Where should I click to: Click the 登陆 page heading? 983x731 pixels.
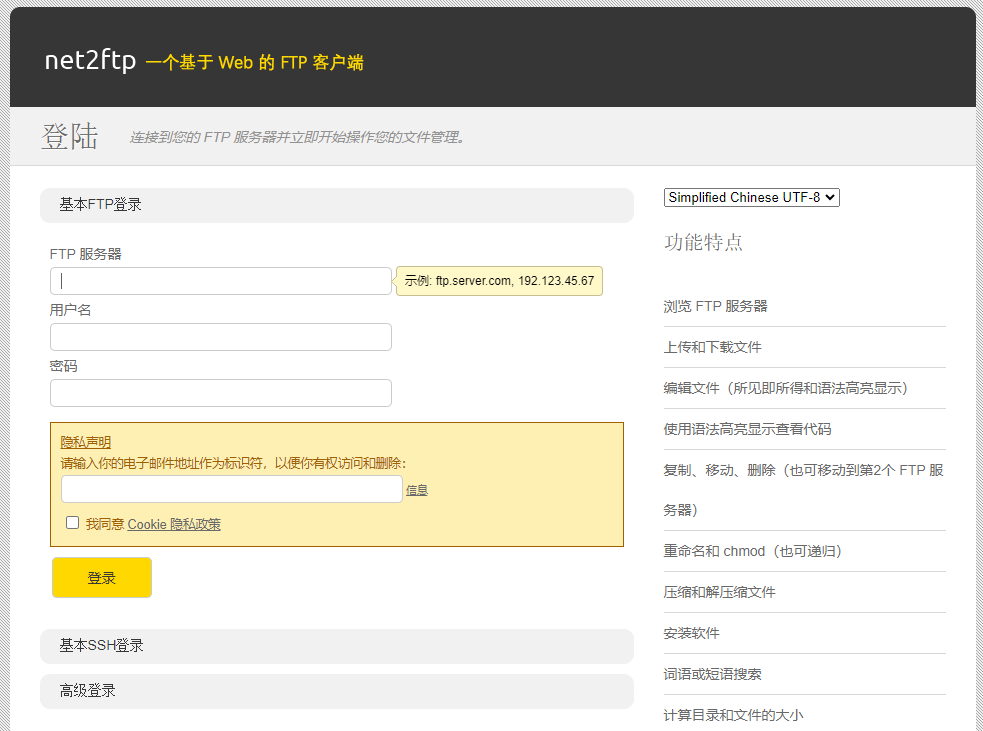(x=70, y=136)
